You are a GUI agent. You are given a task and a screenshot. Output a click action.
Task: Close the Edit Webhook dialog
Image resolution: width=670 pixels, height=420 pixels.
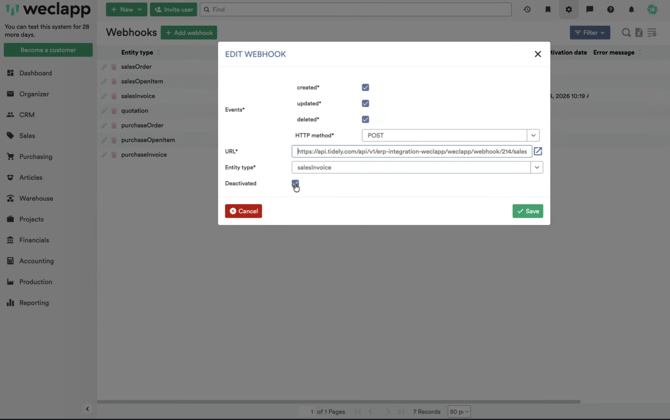[537, 54]
